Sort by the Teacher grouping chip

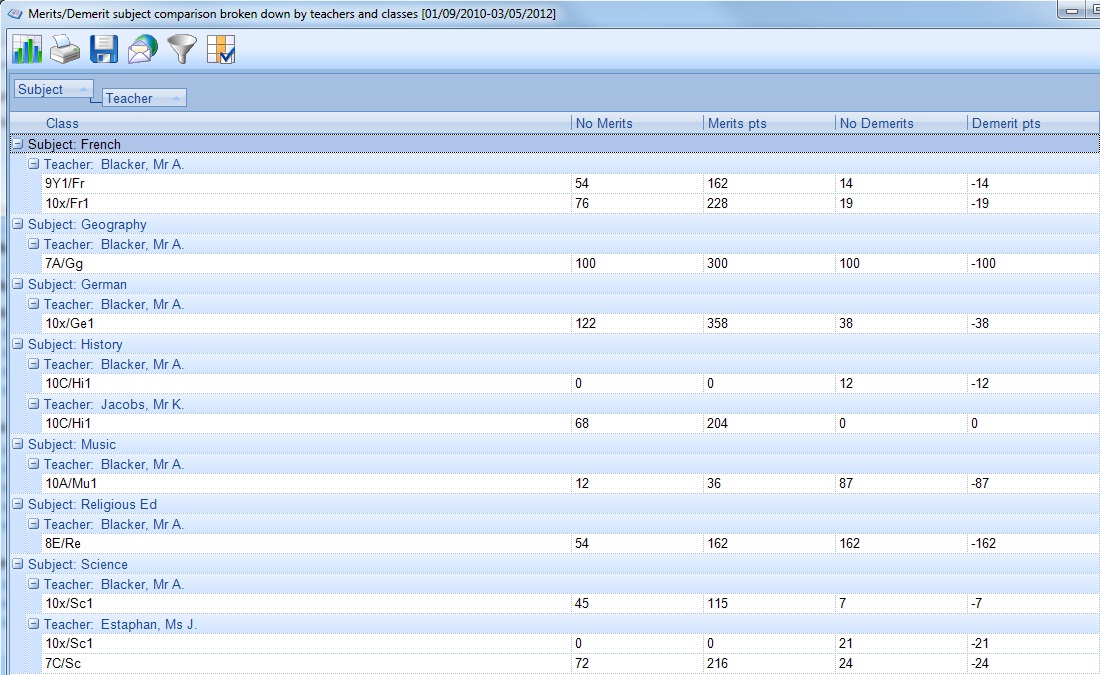144,98
